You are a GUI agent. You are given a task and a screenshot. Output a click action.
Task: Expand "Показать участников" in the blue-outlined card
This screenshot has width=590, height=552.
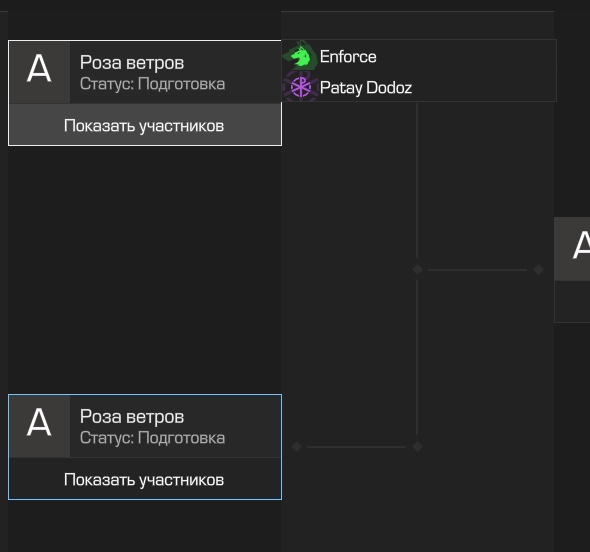(x=145, y=479)
